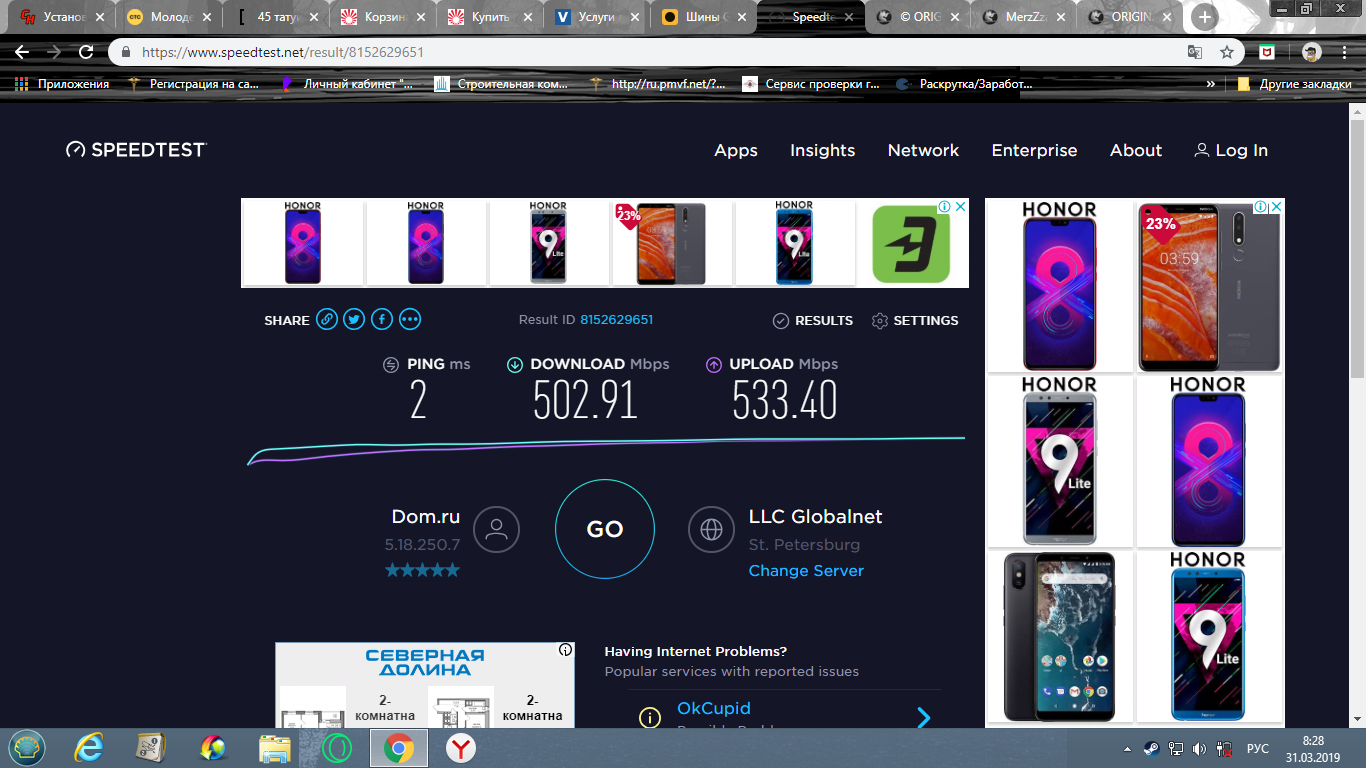The width and height of the screenshot is (1366, 768).
Task: Click the Dom.ru user profile icon
Action: [496, 529]
